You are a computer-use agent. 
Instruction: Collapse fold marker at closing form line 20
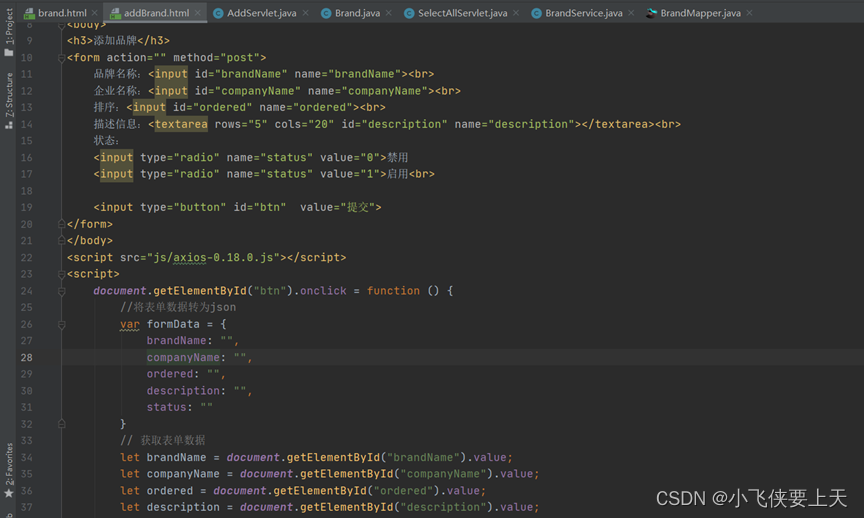62,224
